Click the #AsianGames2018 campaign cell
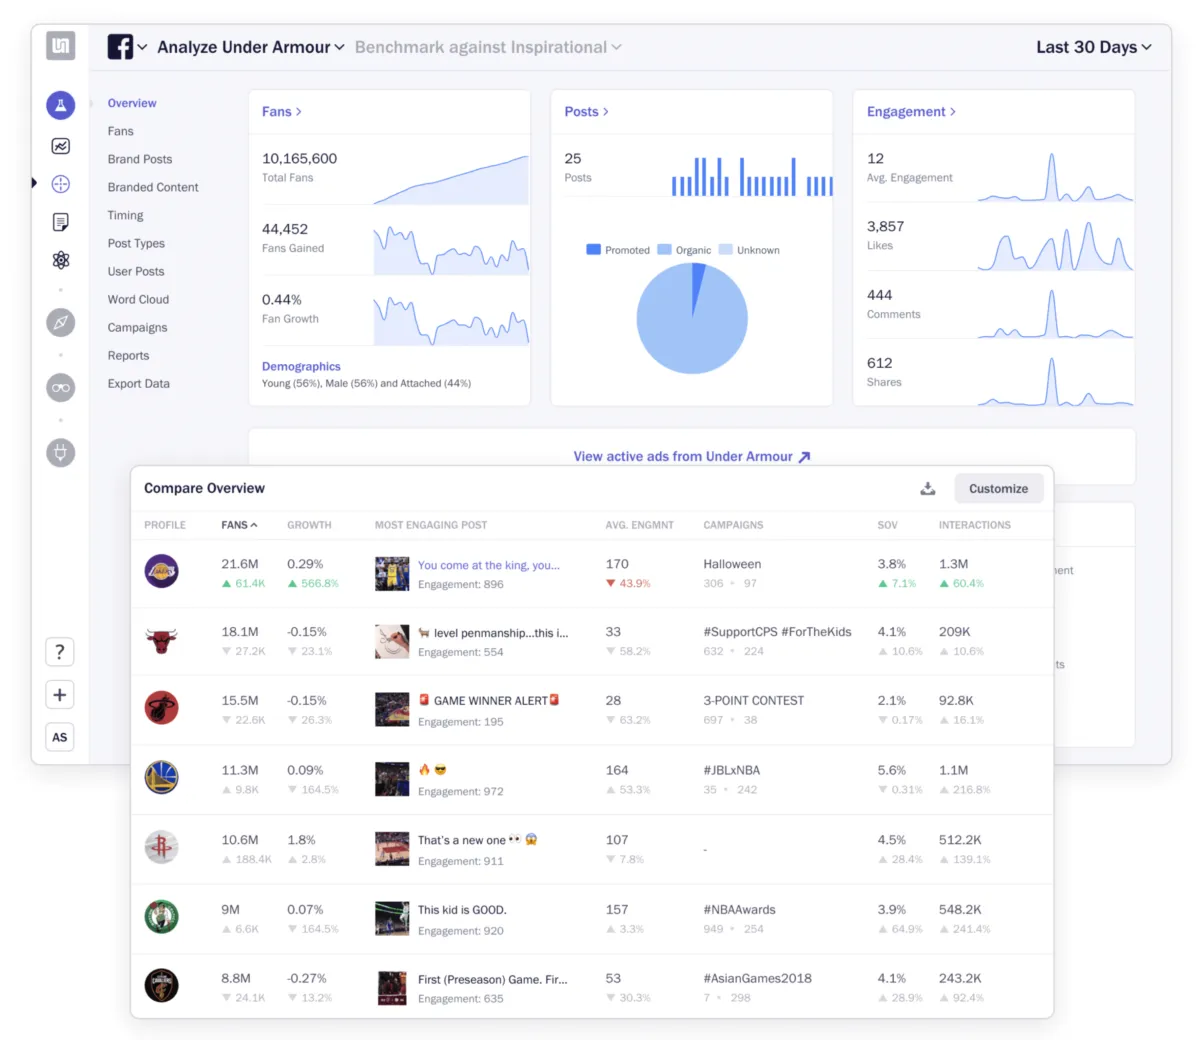 point(757,978)
